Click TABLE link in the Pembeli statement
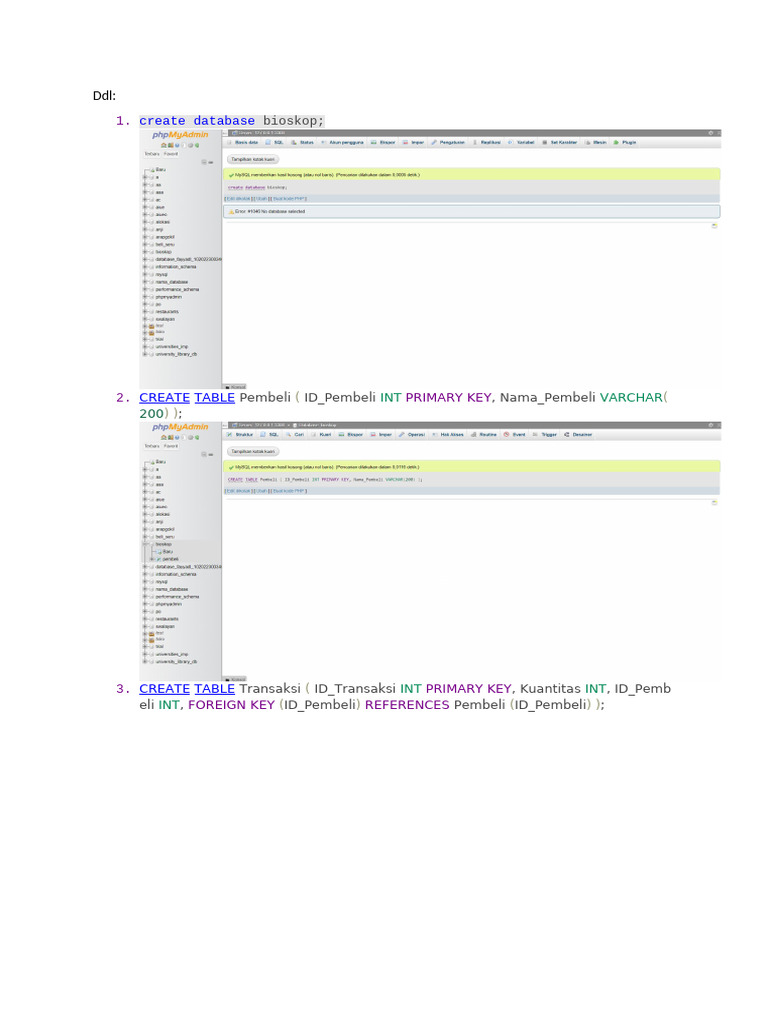 (x=214, y=398)
